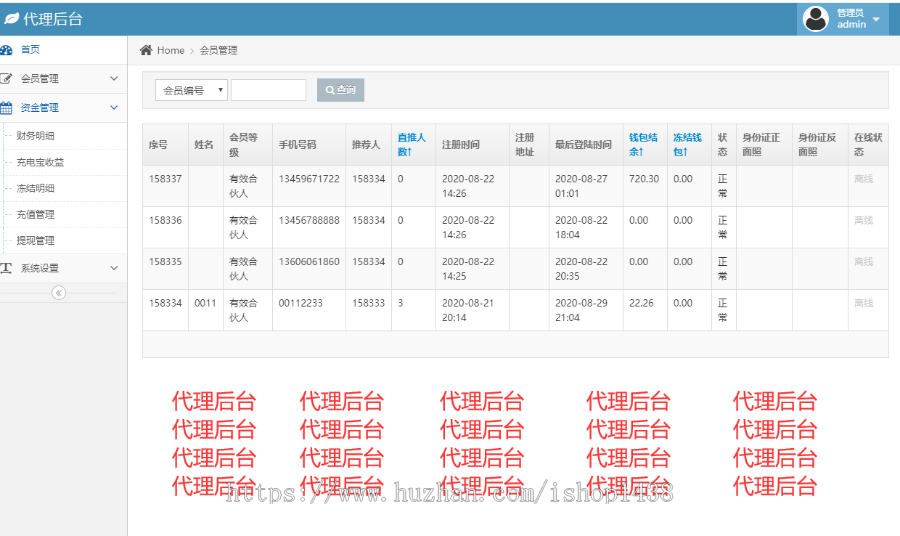The height and width of the screenshot is (536, 900).
Task: Expand the 系统设置 sidebar chevron
Action: (114, 268)
